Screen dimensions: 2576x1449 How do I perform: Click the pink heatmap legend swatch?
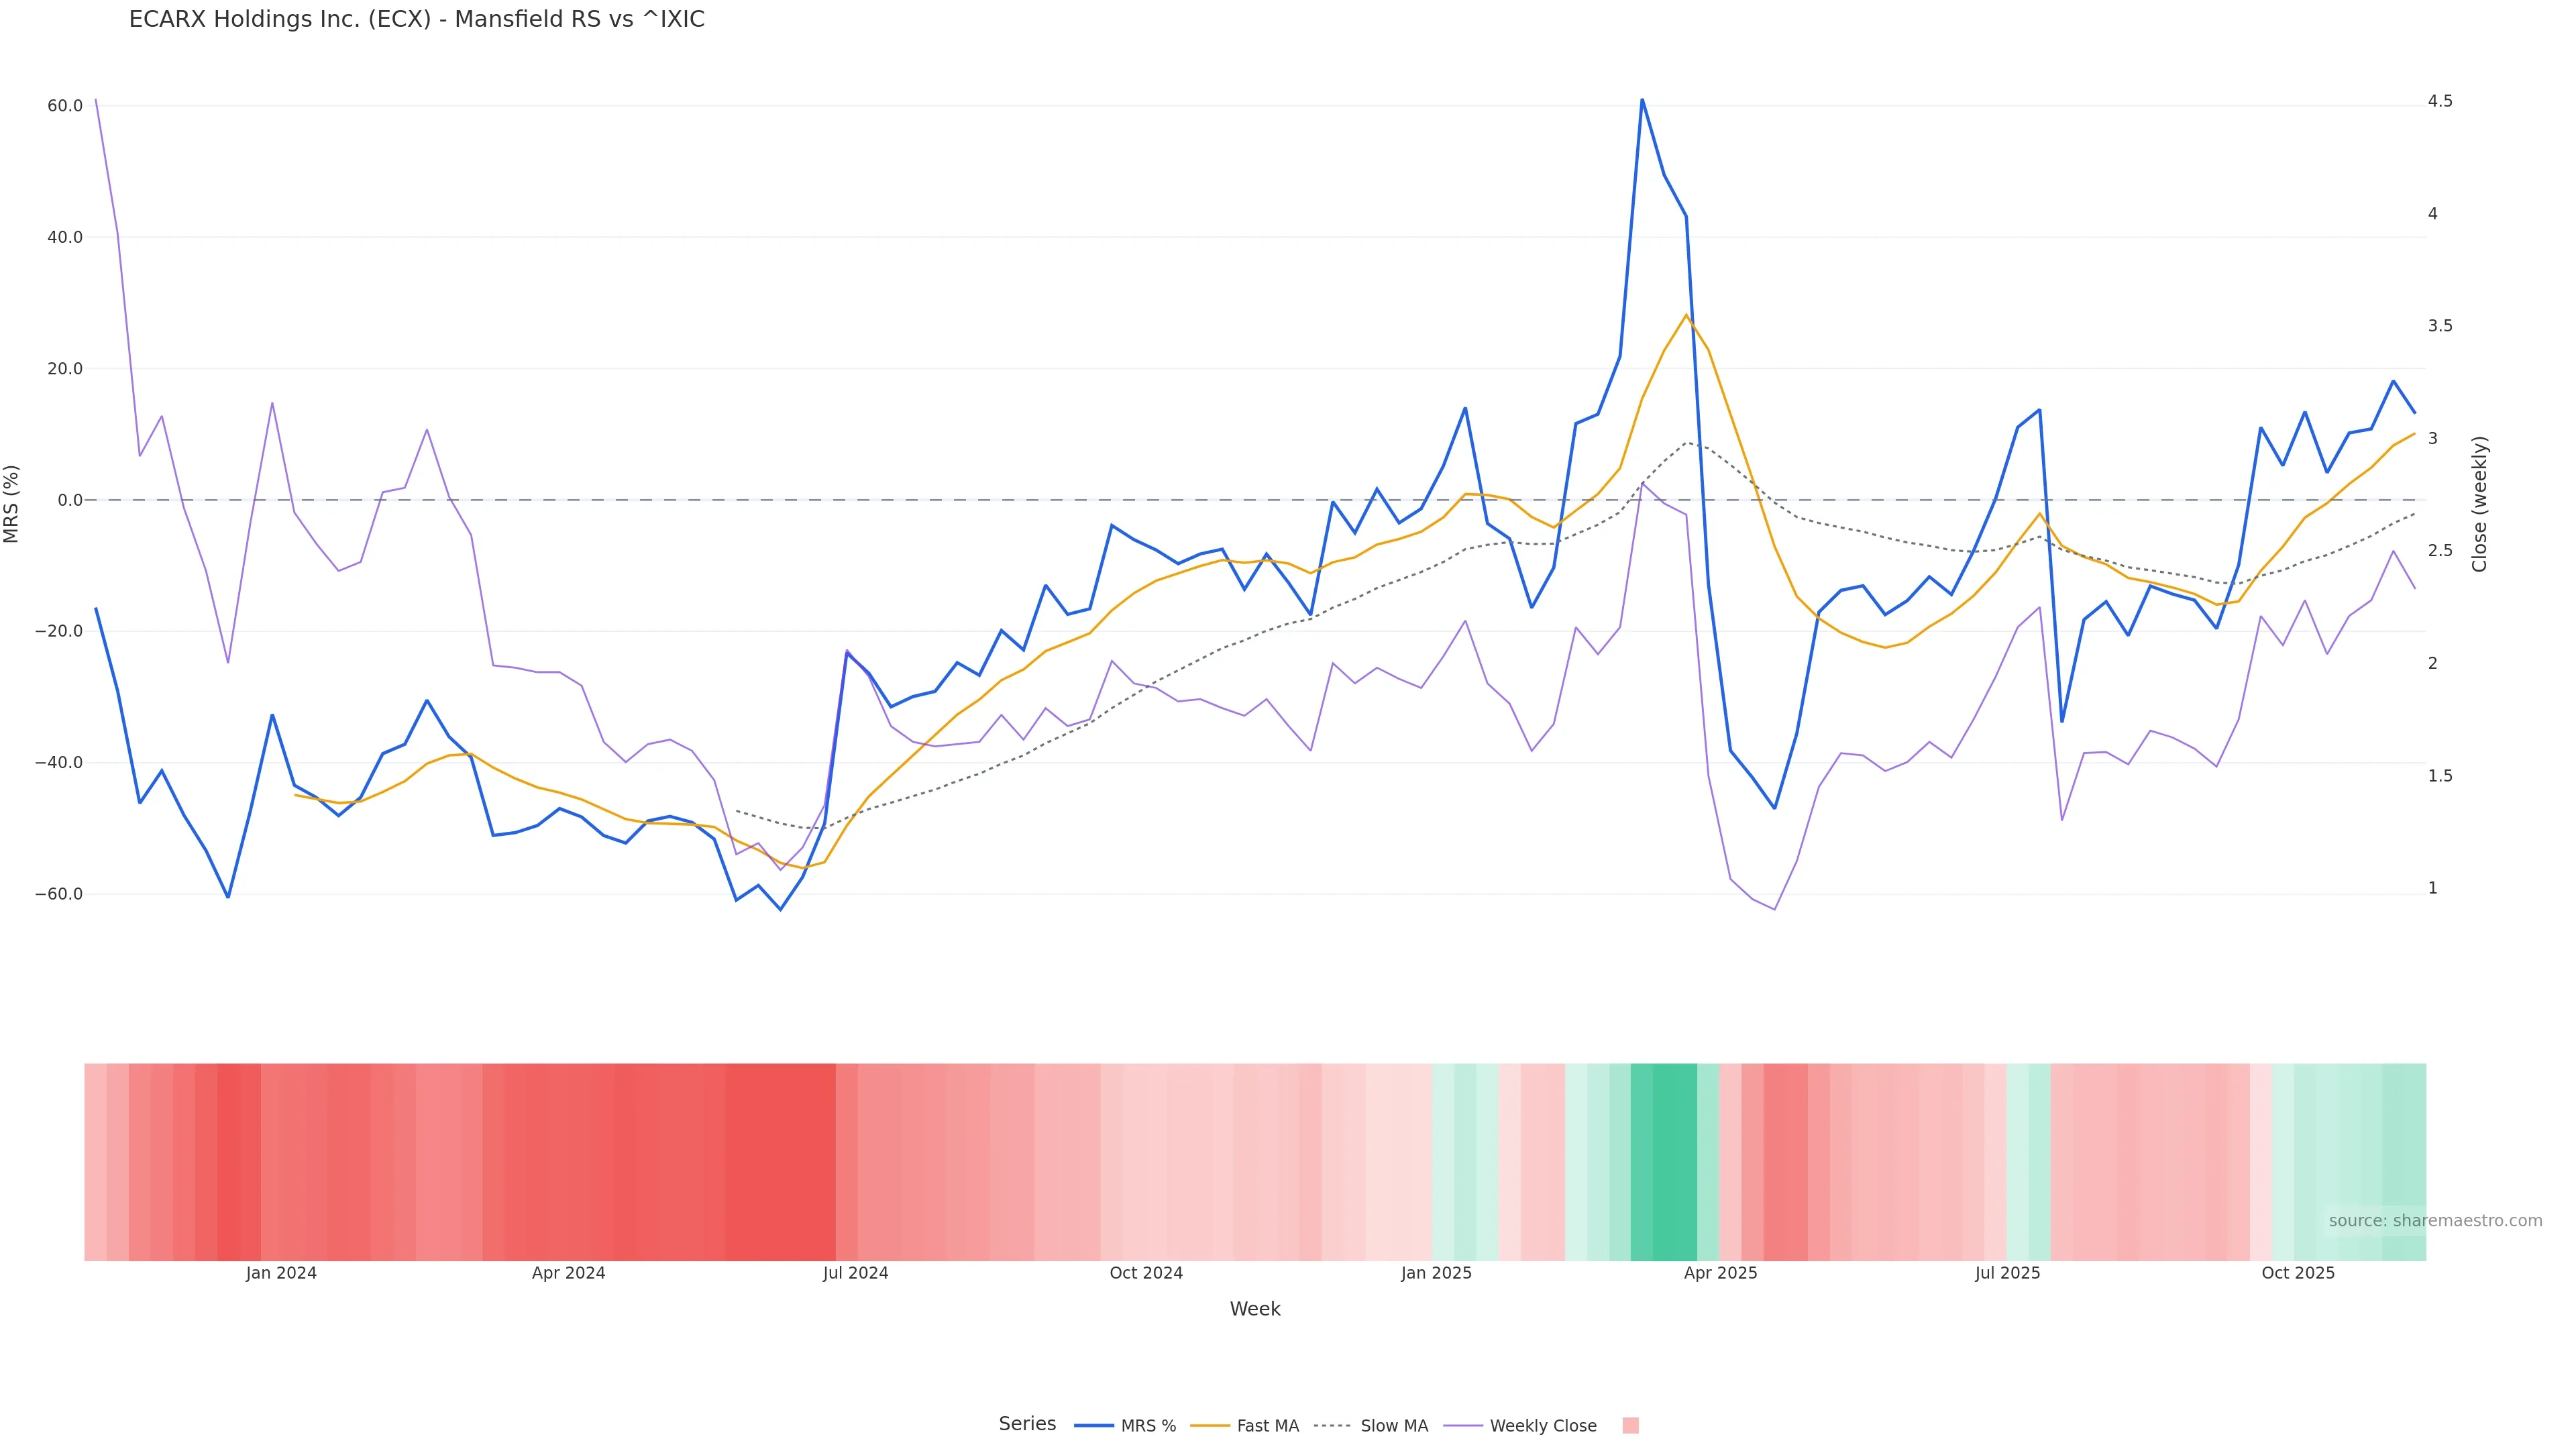[x=1630, y=1425]
